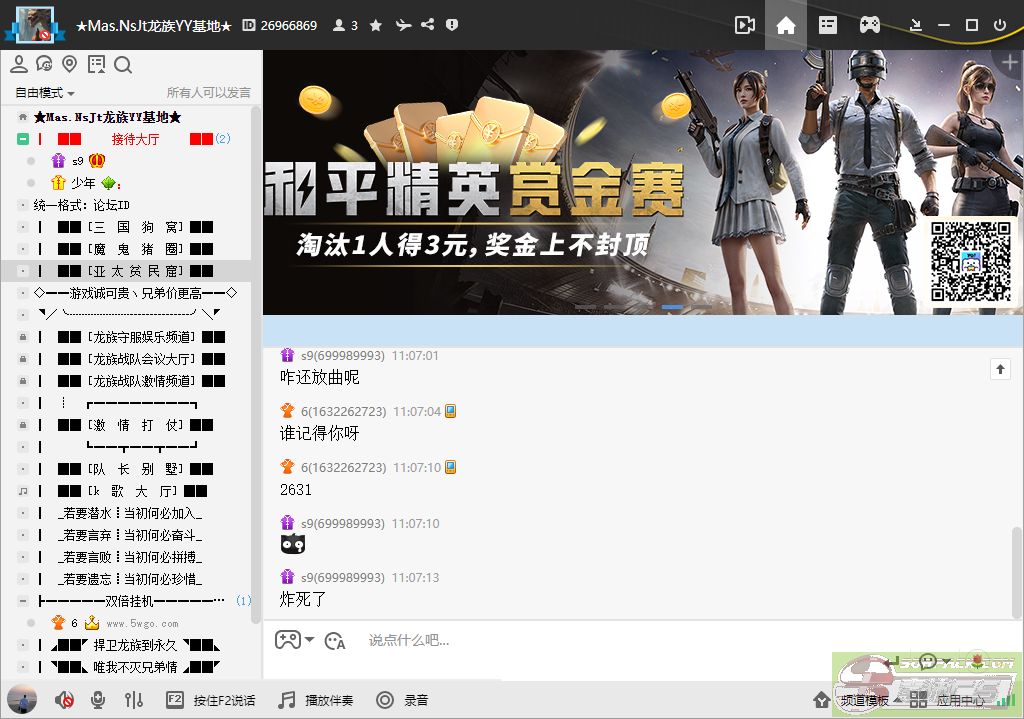Open the 频道模板 menu
This screenshot has width=1024, height=719.
[x=857, y=700]
